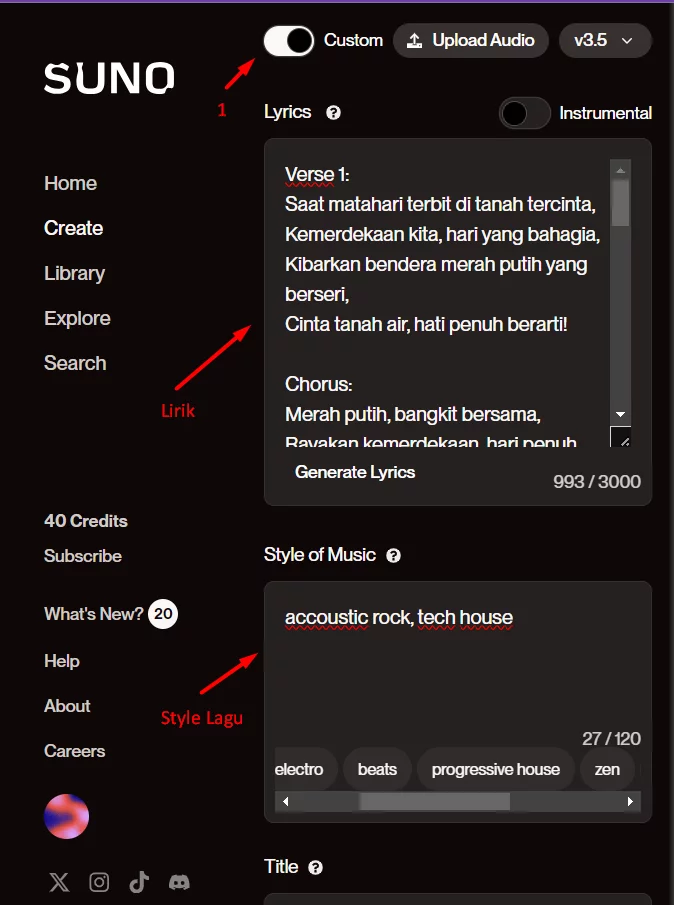The image size is (674, 905).
Task: Add the electro style tag
Action: (x=305, y=769)
